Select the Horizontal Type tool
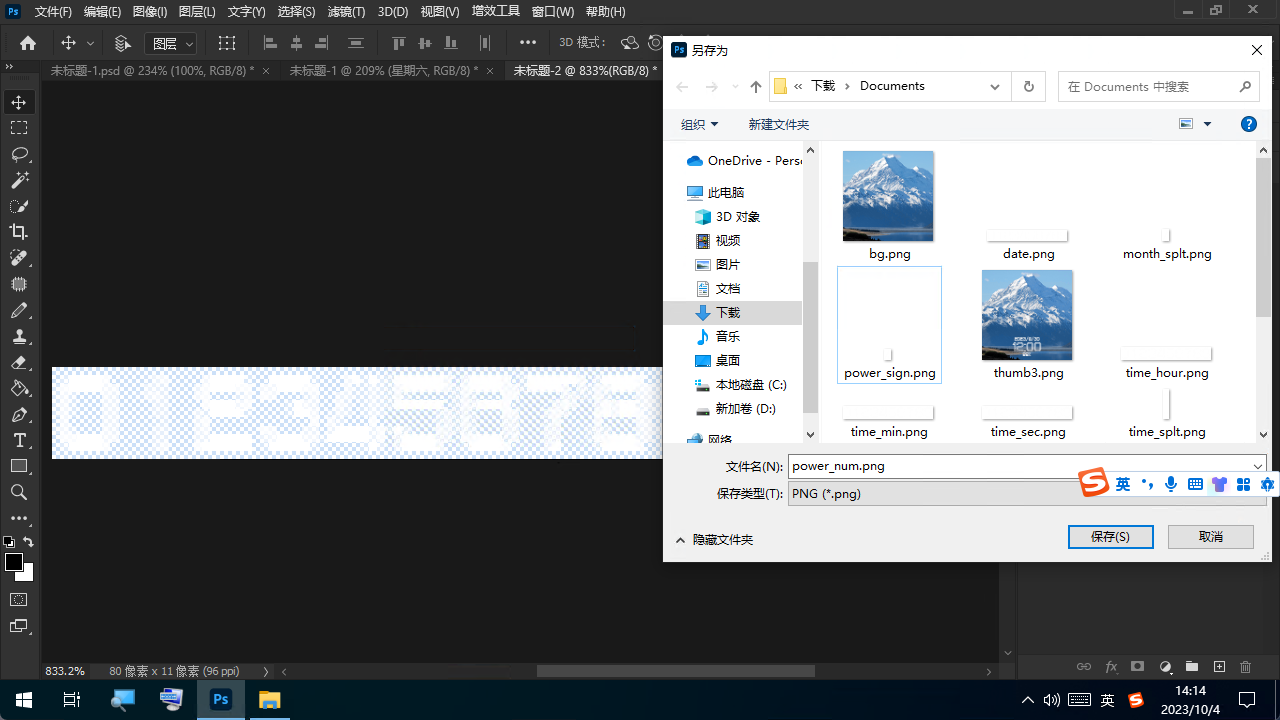The width and height of the screenshot is (1280, 720). pyautogui.click(x=19, y=440)
